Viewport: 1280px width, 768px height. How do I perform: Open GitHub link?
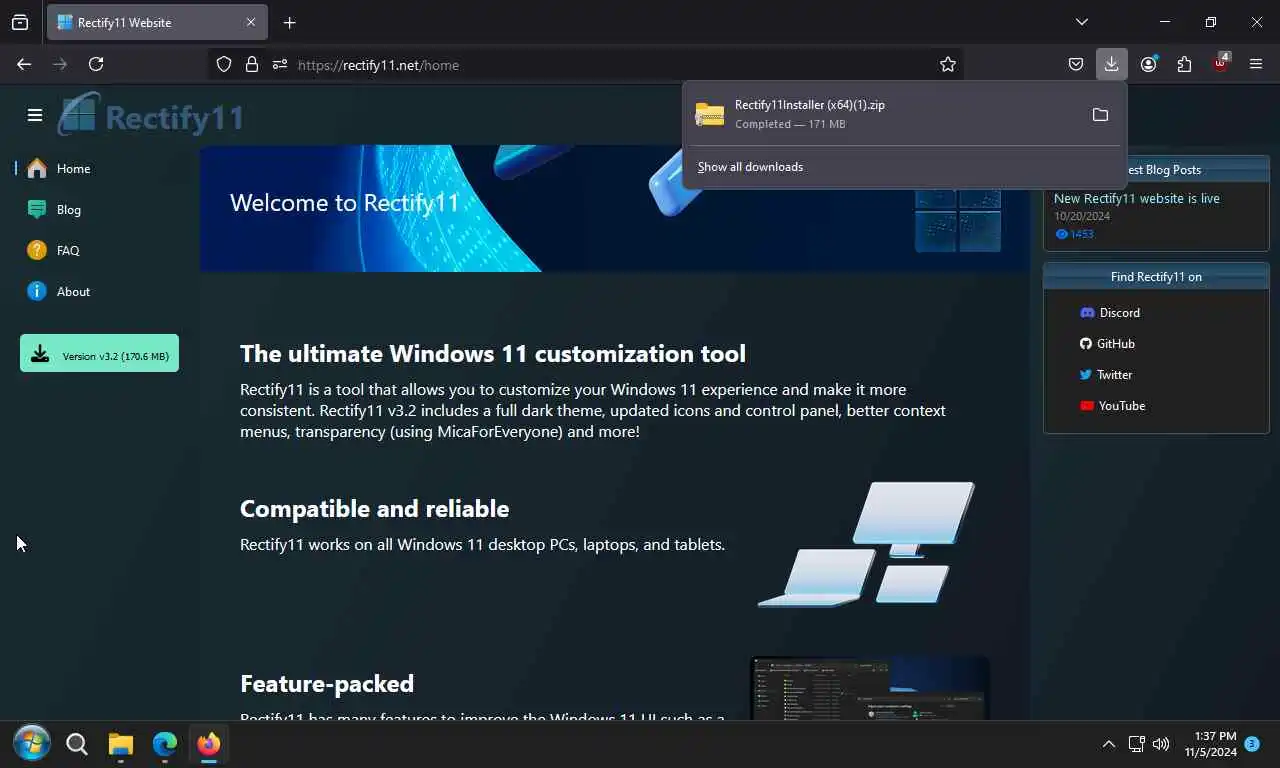pos(1107,343)
